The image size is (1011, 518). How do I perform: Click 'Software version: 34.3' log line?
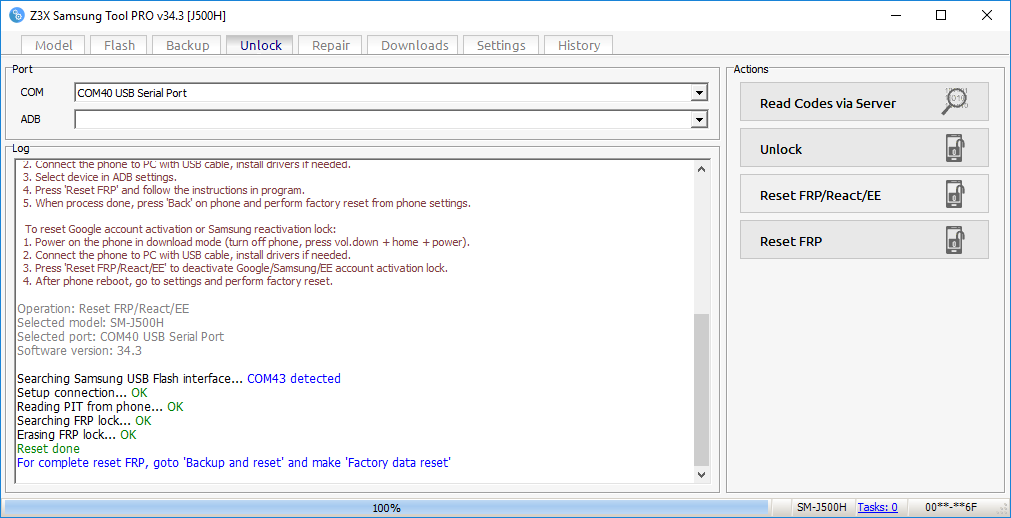(79, 351)
